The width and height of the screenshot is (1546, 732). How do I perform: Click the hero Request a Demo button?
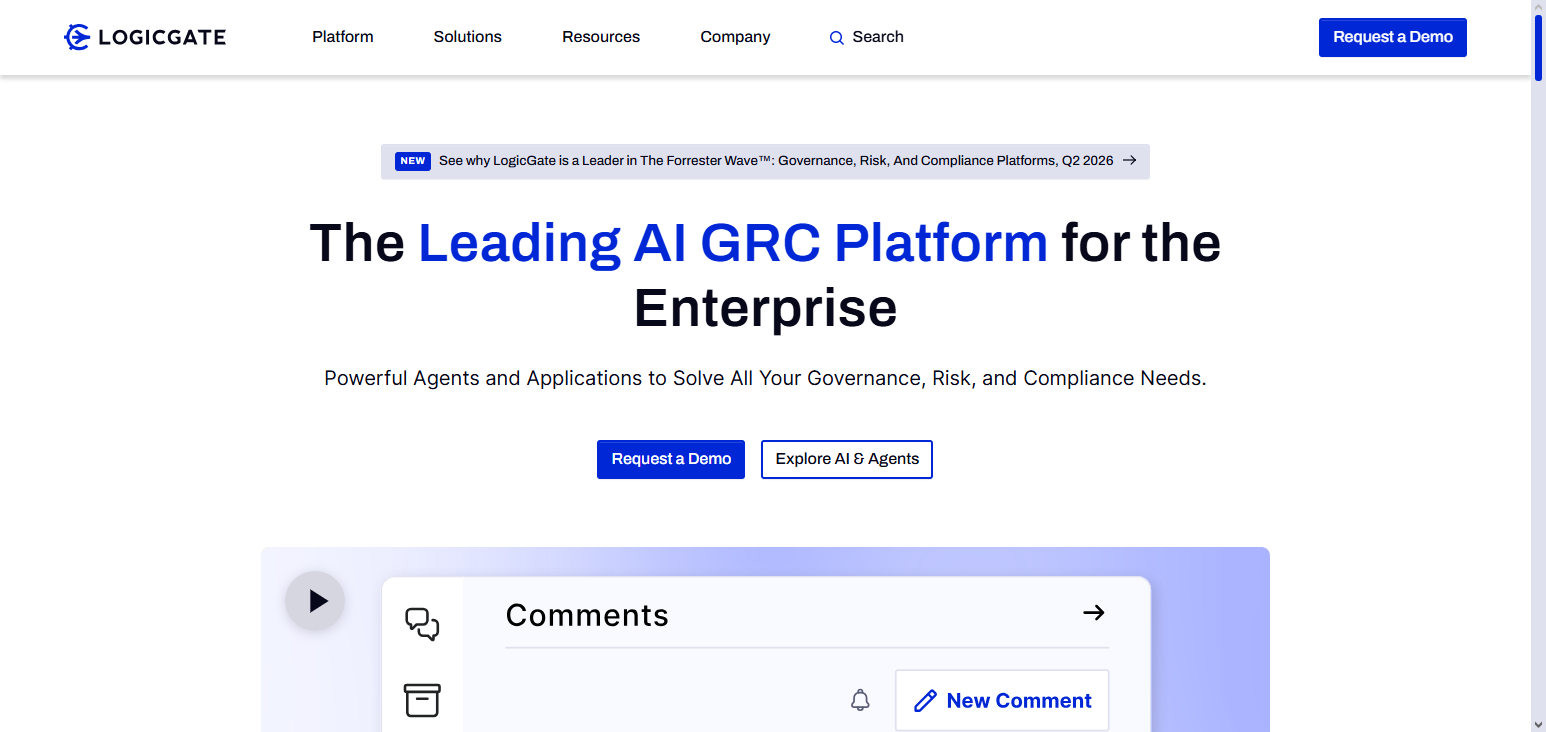[671, 459]
